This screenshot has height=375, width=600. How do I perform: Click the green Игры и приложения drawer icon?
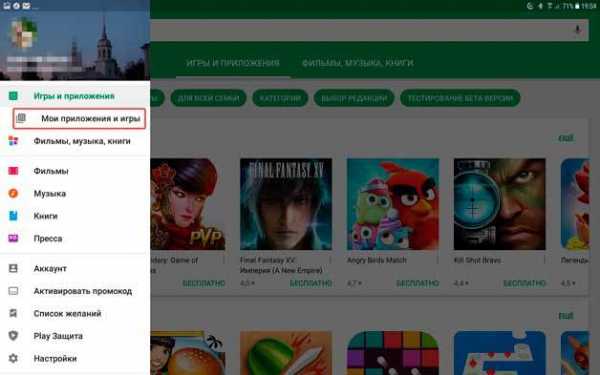pos(13,96)
